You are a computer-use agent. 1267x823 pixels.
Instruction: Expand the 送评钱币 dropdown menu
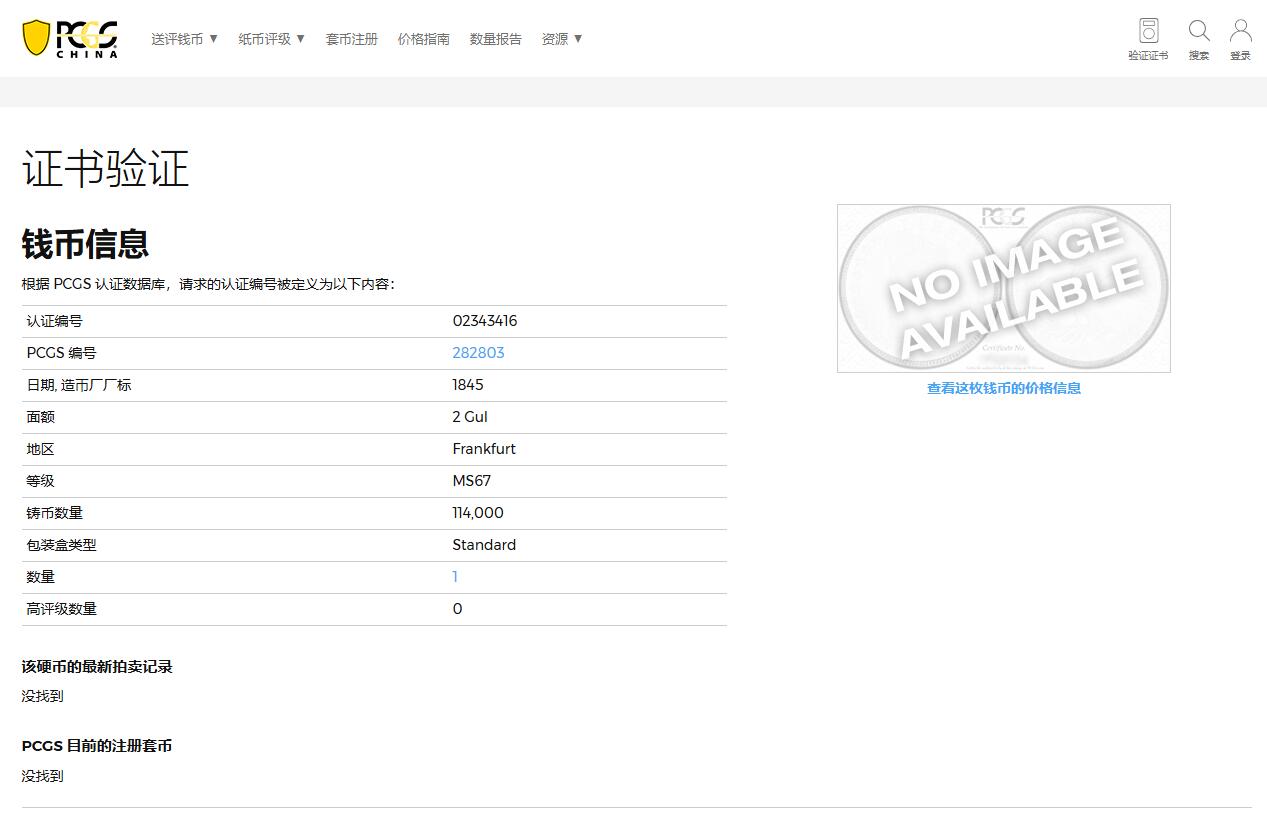(185, 39)
